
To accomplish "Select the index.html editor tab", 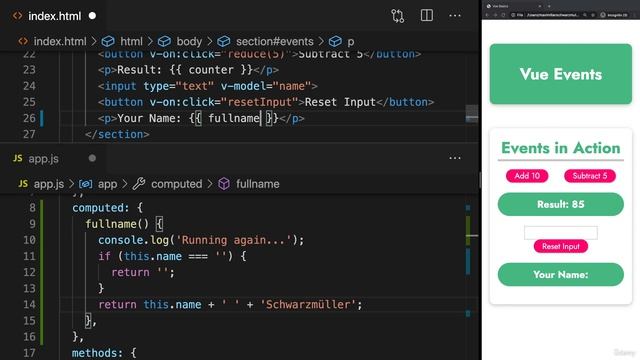I will click(x=54, y=16).
